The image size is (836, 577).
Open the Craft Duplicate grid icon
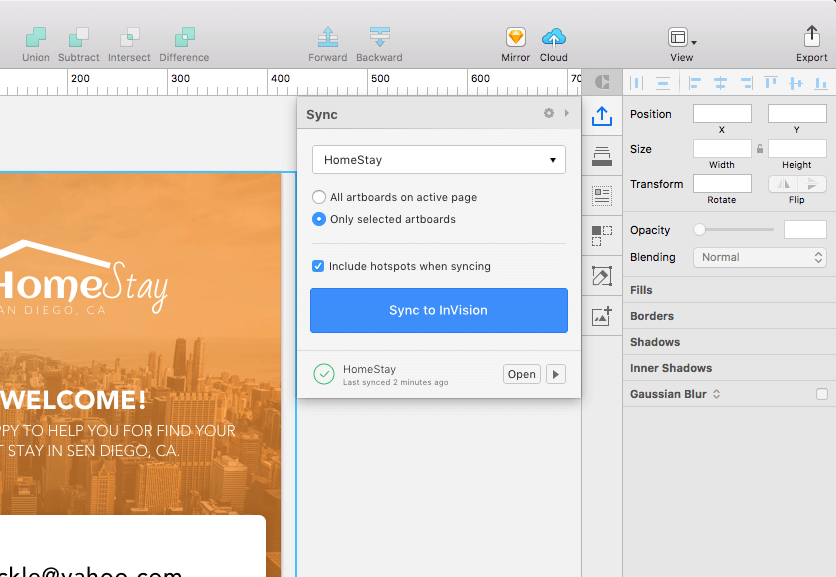point(601,236)
